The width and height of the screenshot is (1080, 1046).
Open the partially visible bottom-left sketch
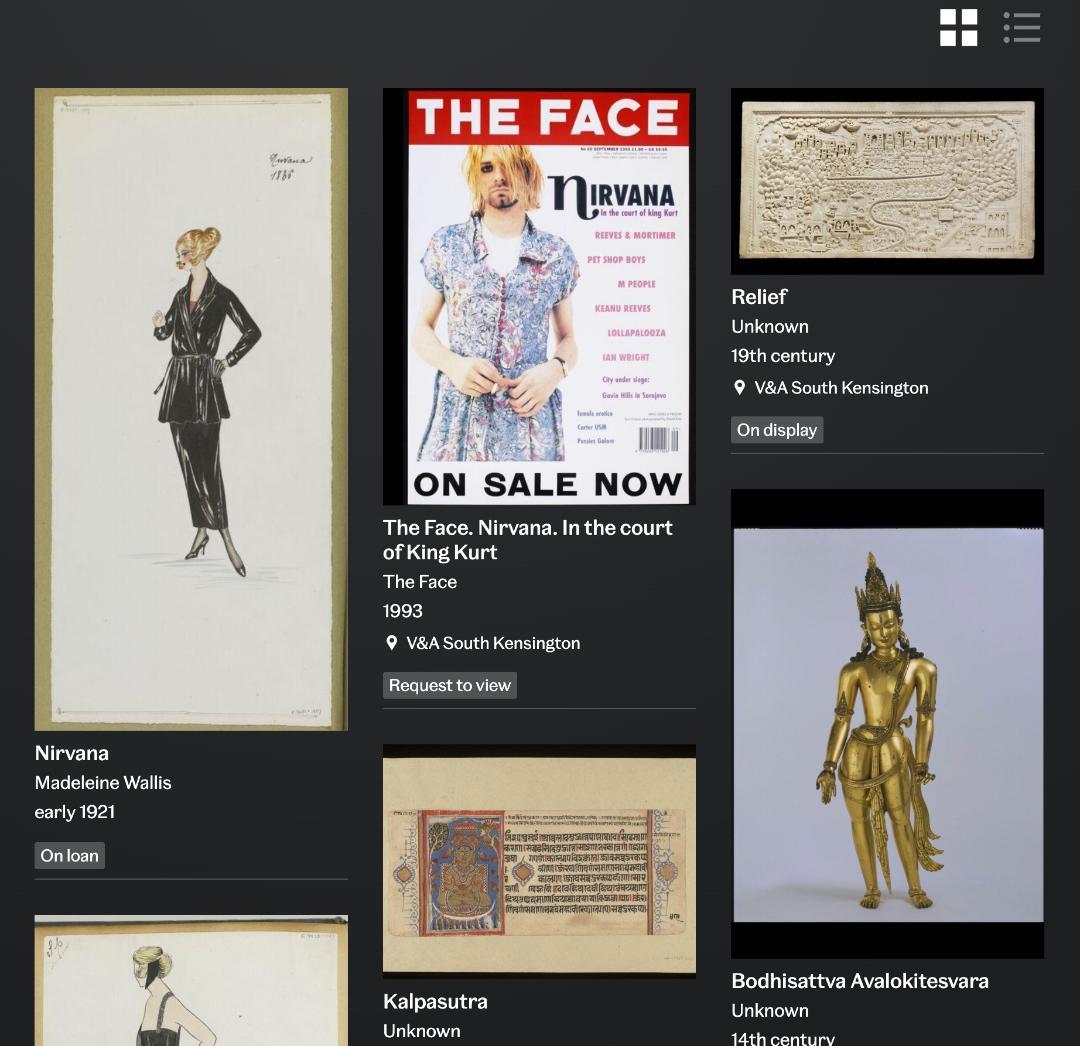(191, 980)
